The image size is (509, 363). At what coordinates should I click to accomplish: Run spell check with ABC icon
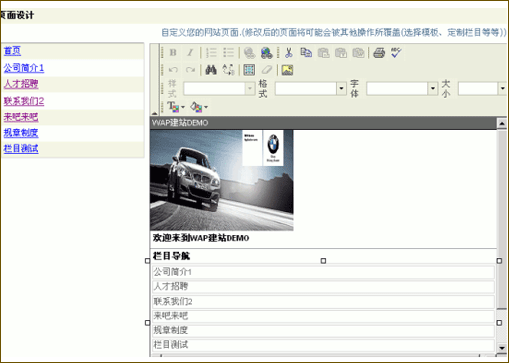coord(396,53)
